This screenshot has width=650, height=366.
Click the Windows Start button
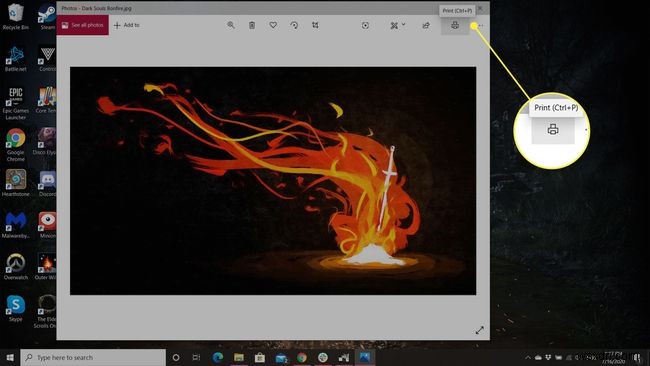(x=10, y=357)
